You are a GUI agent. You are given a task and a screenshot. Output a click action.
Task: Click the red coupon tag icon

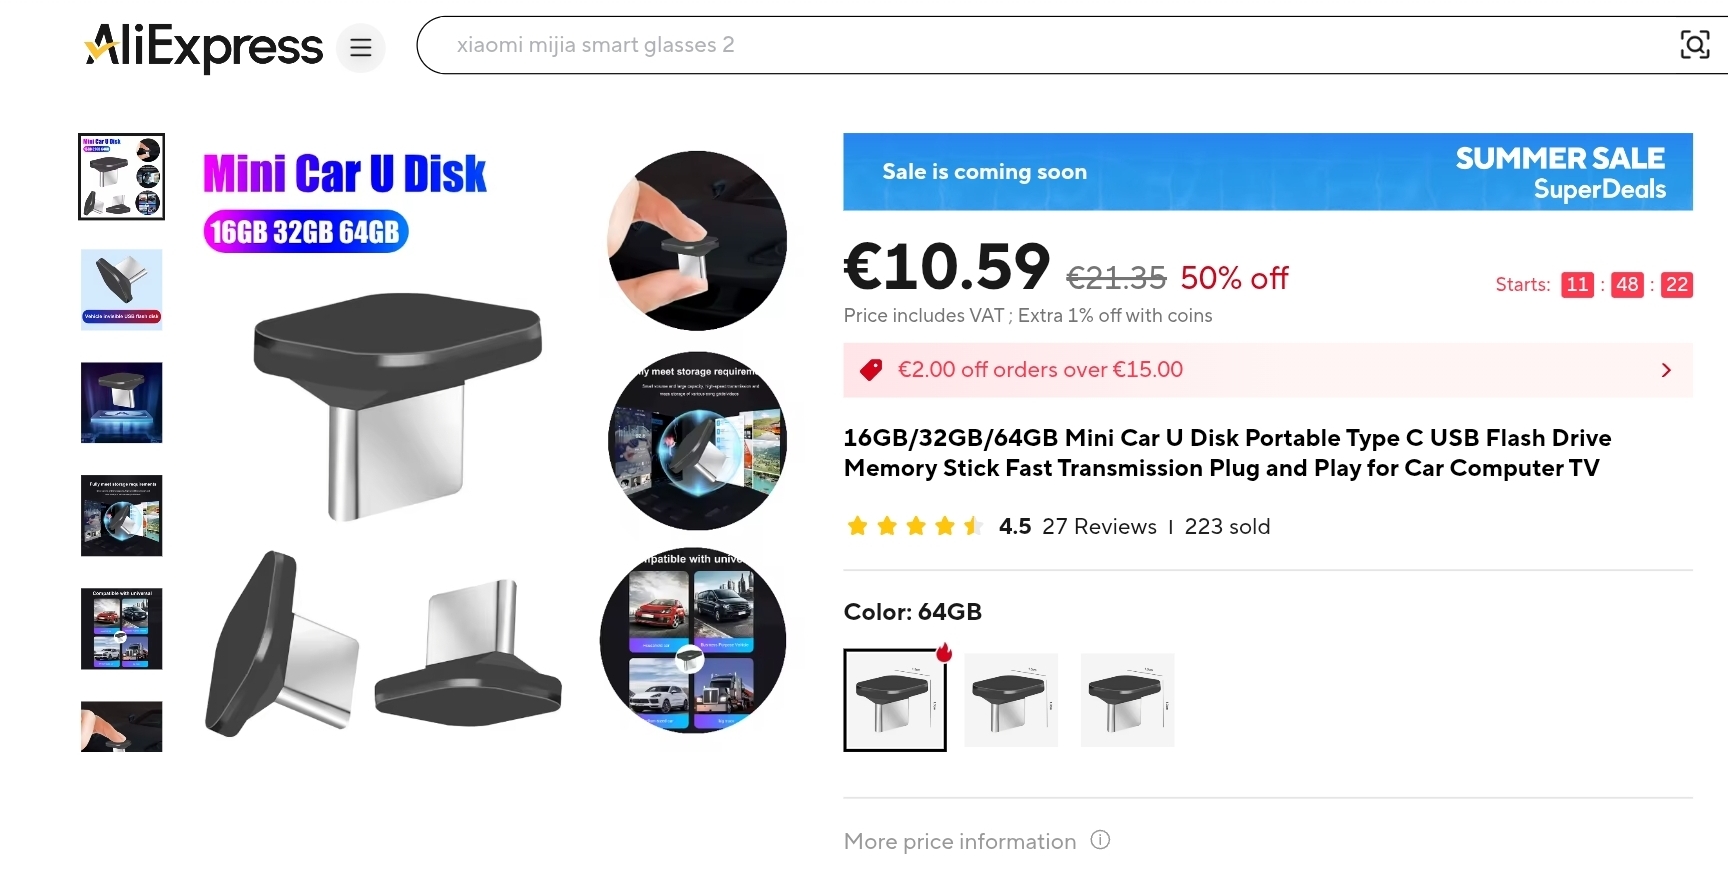pyautogui.click(x=871, y=370)
